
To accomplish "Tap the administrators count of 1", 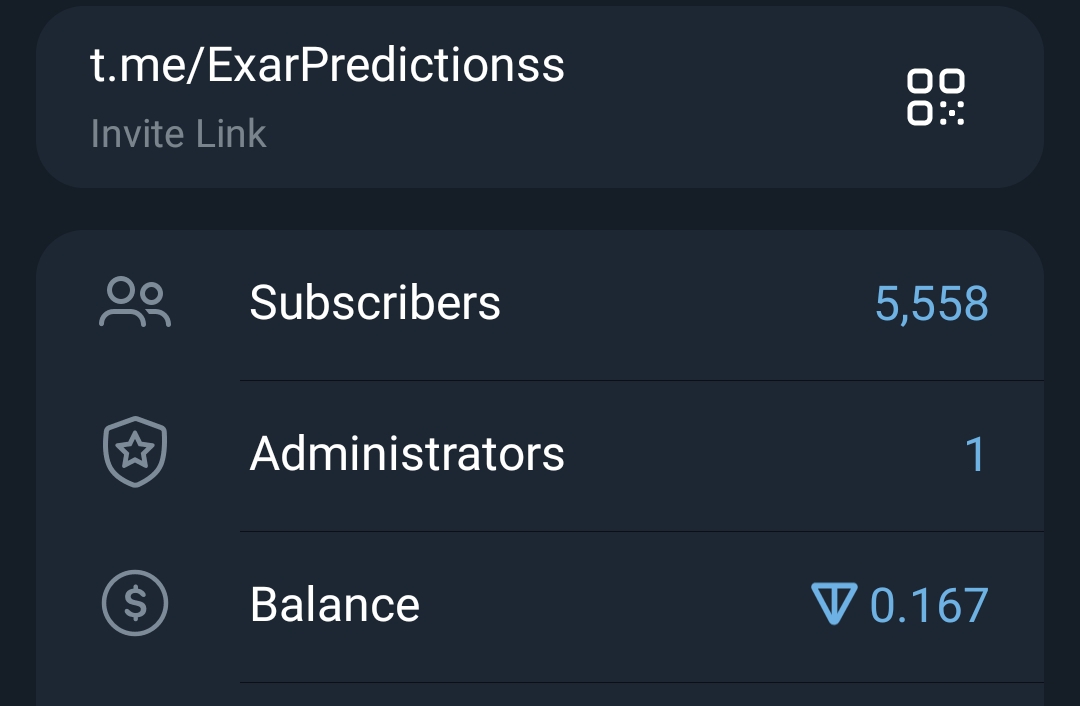I will [x=975, y=455].
